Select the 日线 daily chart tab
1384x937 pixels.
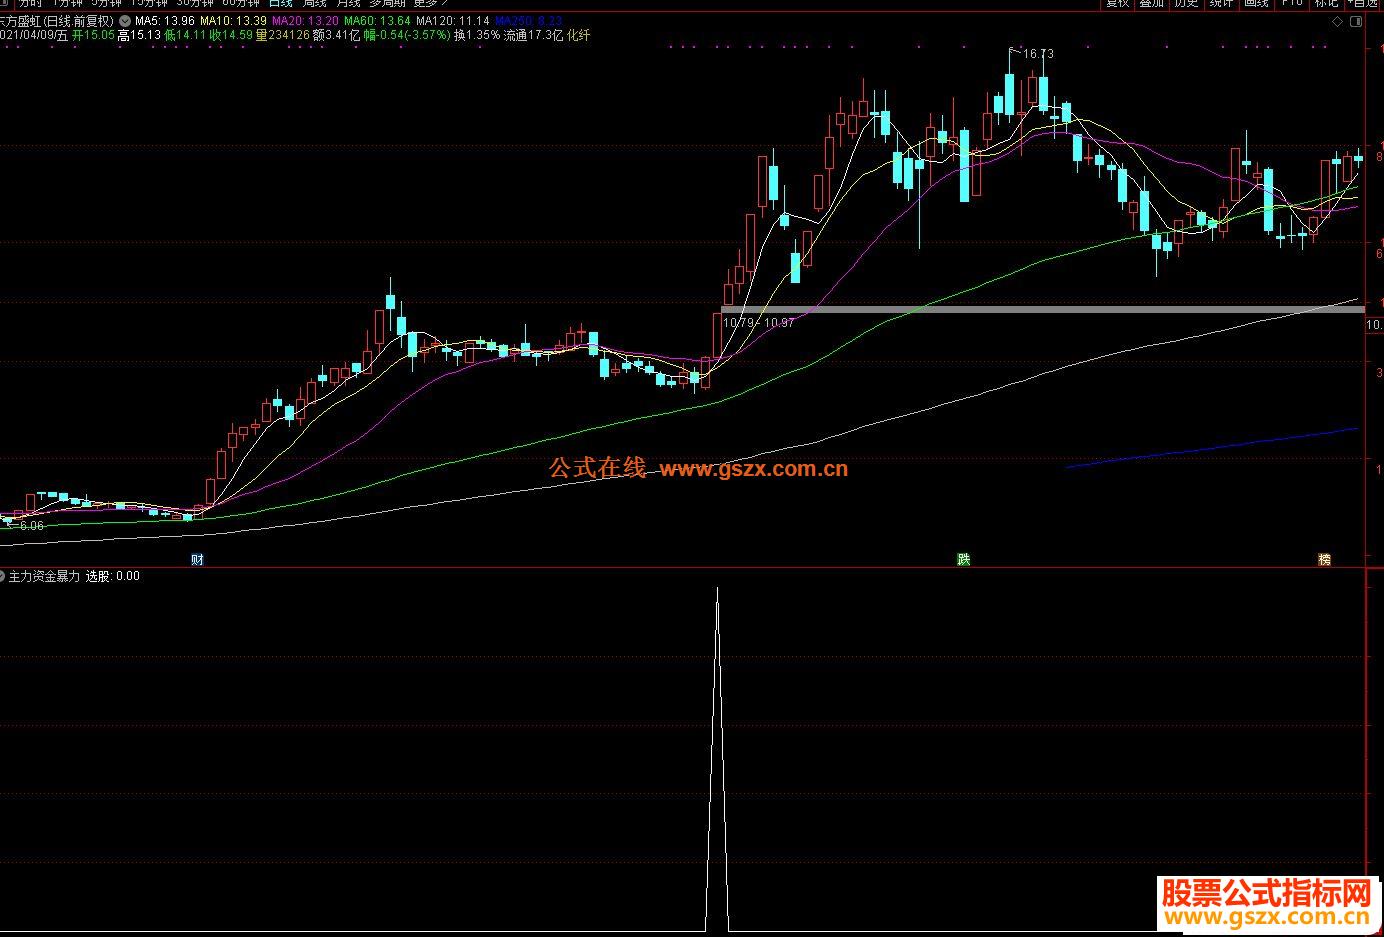tap(281, 4)
